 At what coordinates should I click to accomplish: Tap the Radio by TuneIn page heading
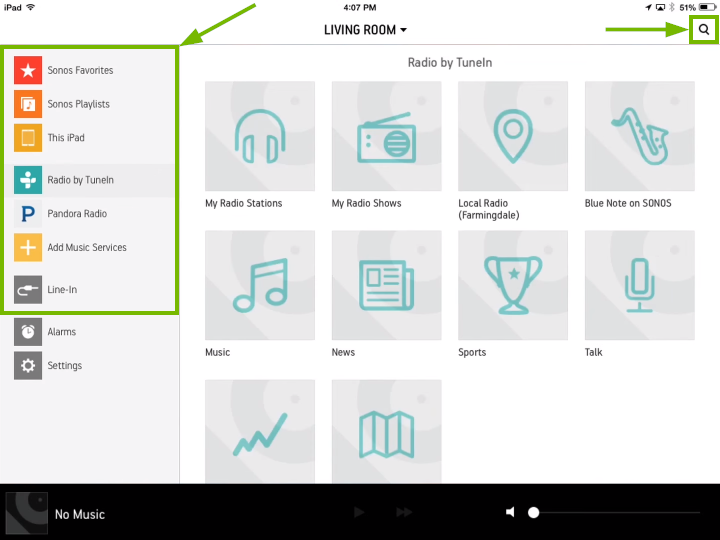pos(450,62)
